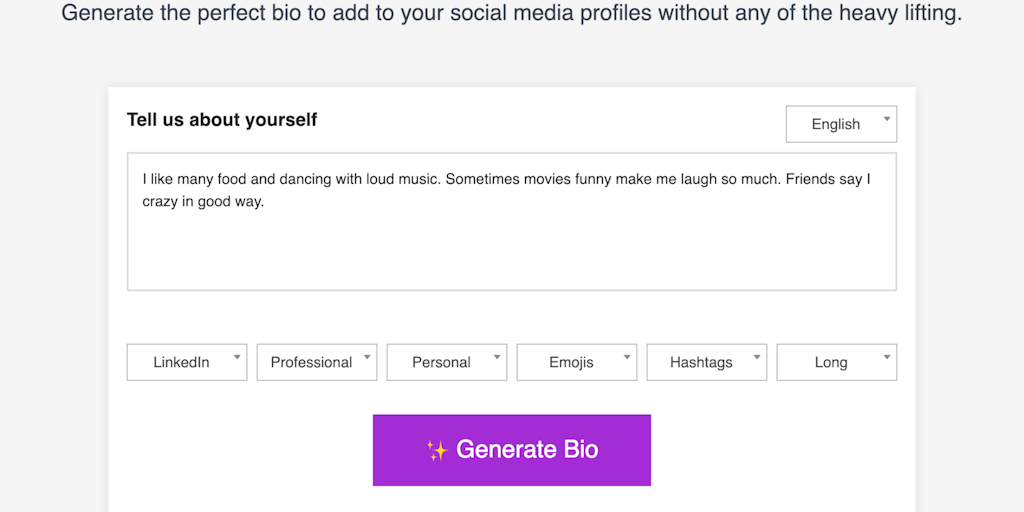Click the "Tell us about yourself" heading

point(222,120)
